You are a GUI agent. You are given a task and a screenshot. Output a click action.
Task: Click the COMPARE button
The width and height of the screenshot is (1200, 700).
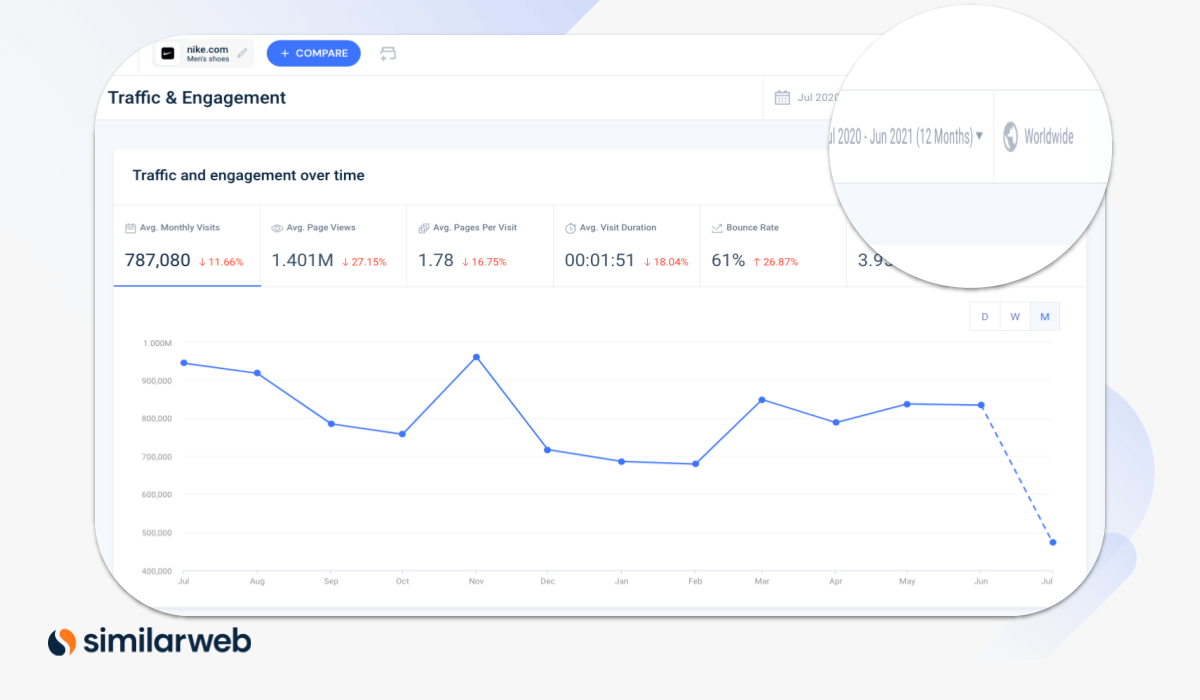[313, 53]
